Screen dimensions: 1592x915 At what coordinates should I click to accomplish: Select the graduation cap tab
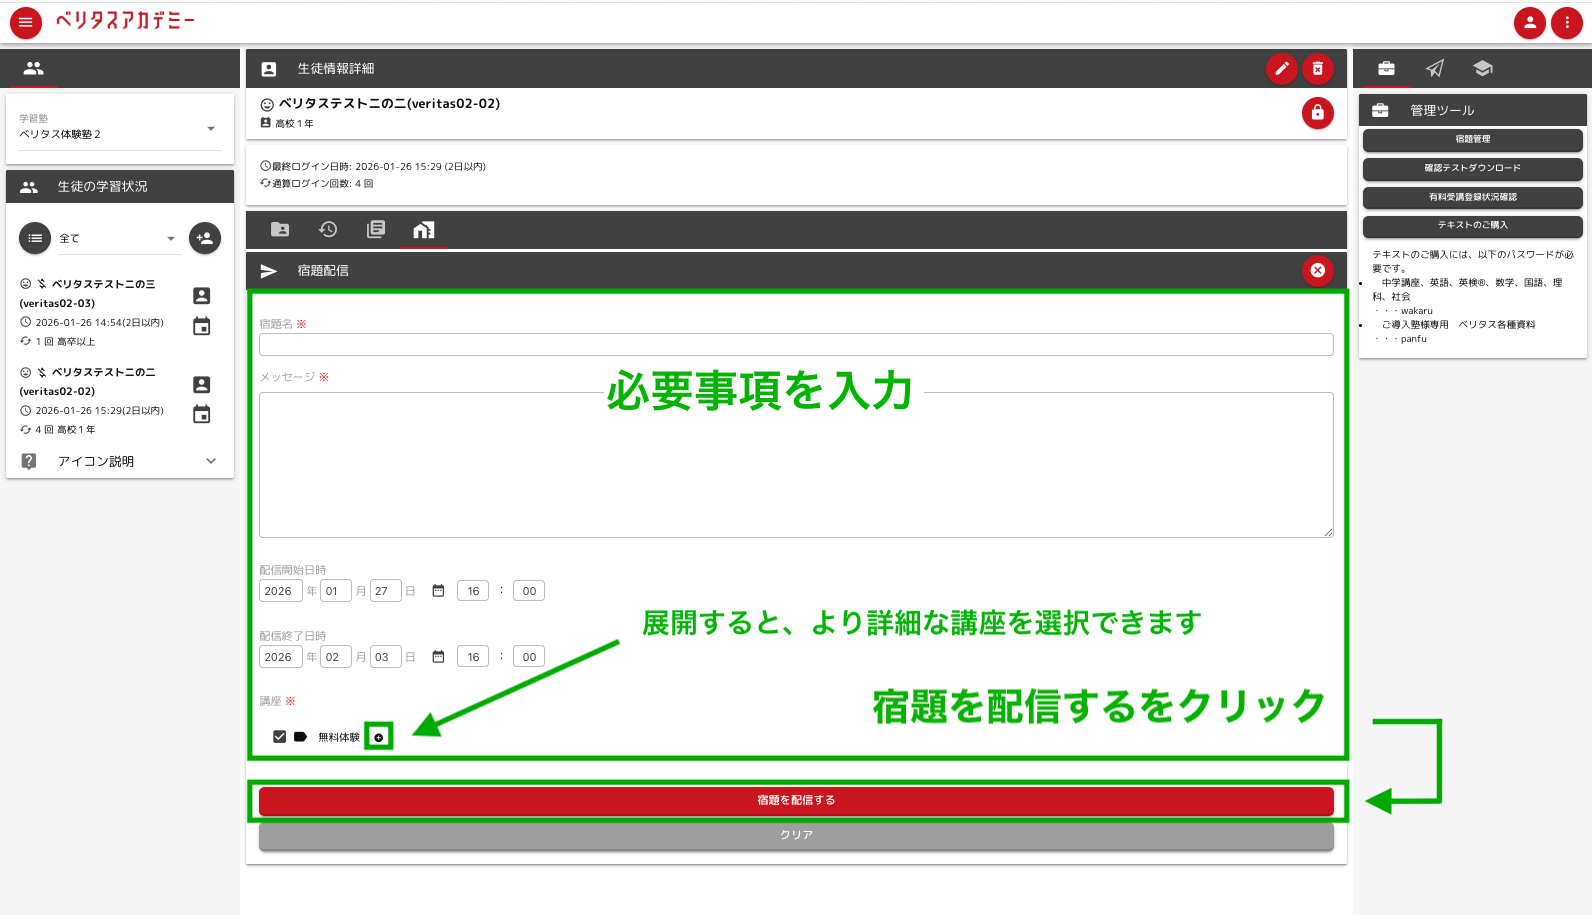pyautogui.click(x=1483, y=68)
